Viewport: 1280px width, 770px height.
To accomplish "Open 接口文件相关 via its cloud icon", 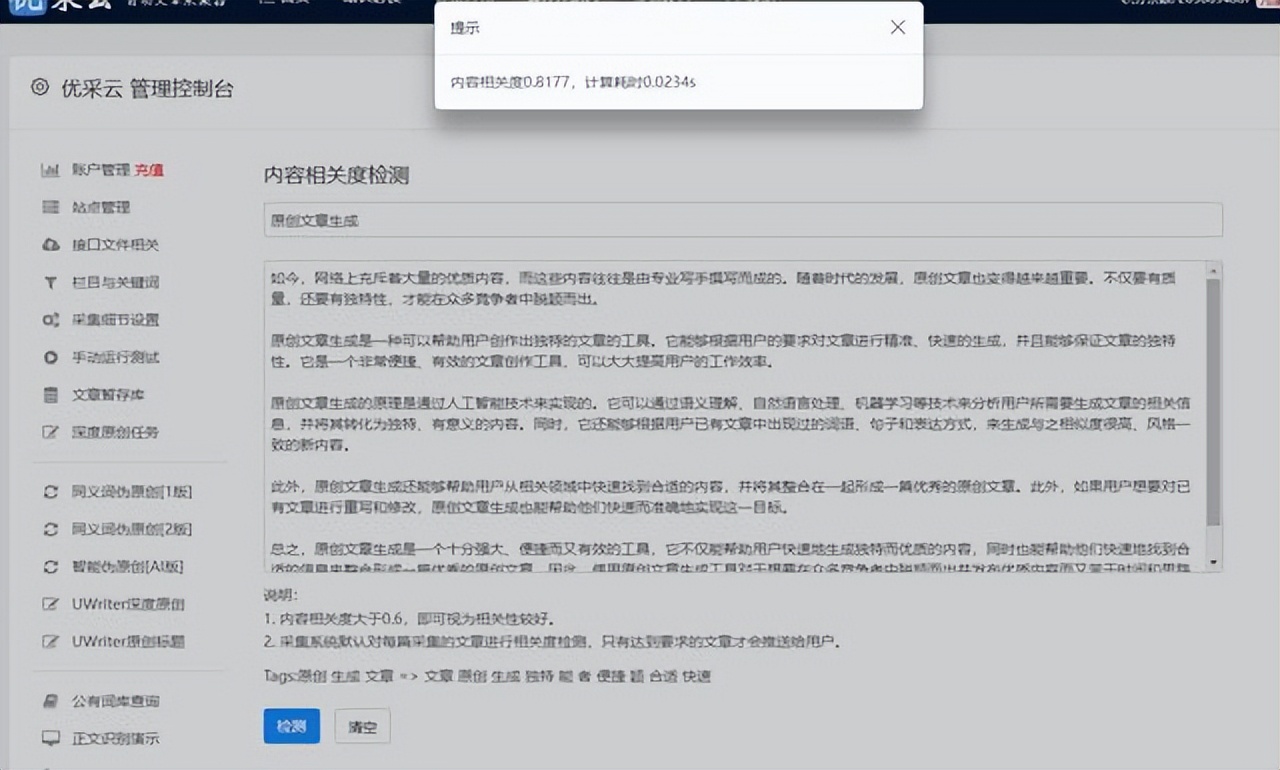I will [50, 244].
